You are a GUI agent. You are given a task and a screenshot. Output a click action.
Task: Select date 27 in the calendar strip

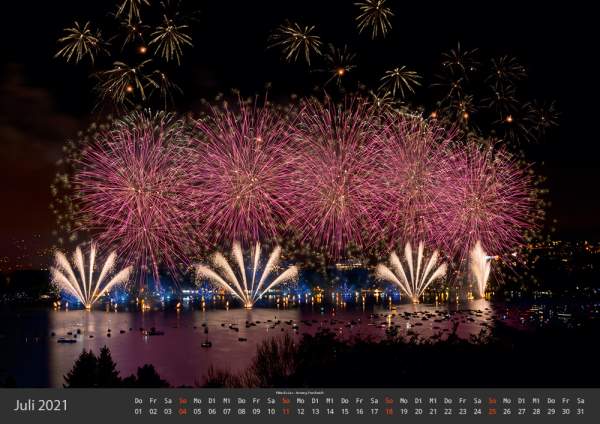coord(522,412)
